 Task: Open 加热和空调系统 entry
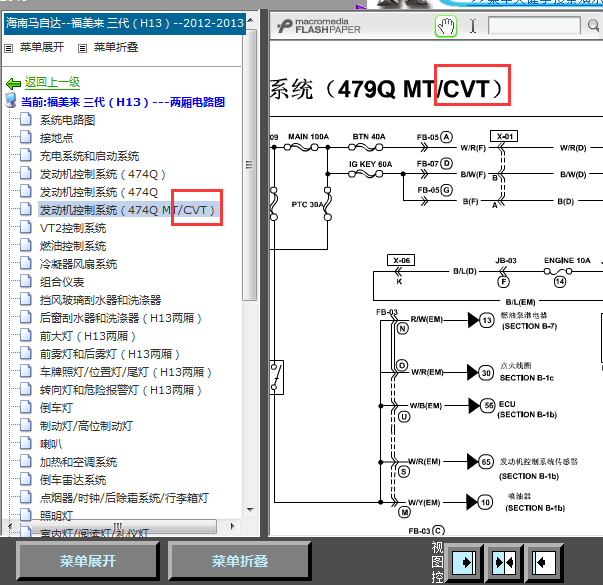click(x=78, y=462)
